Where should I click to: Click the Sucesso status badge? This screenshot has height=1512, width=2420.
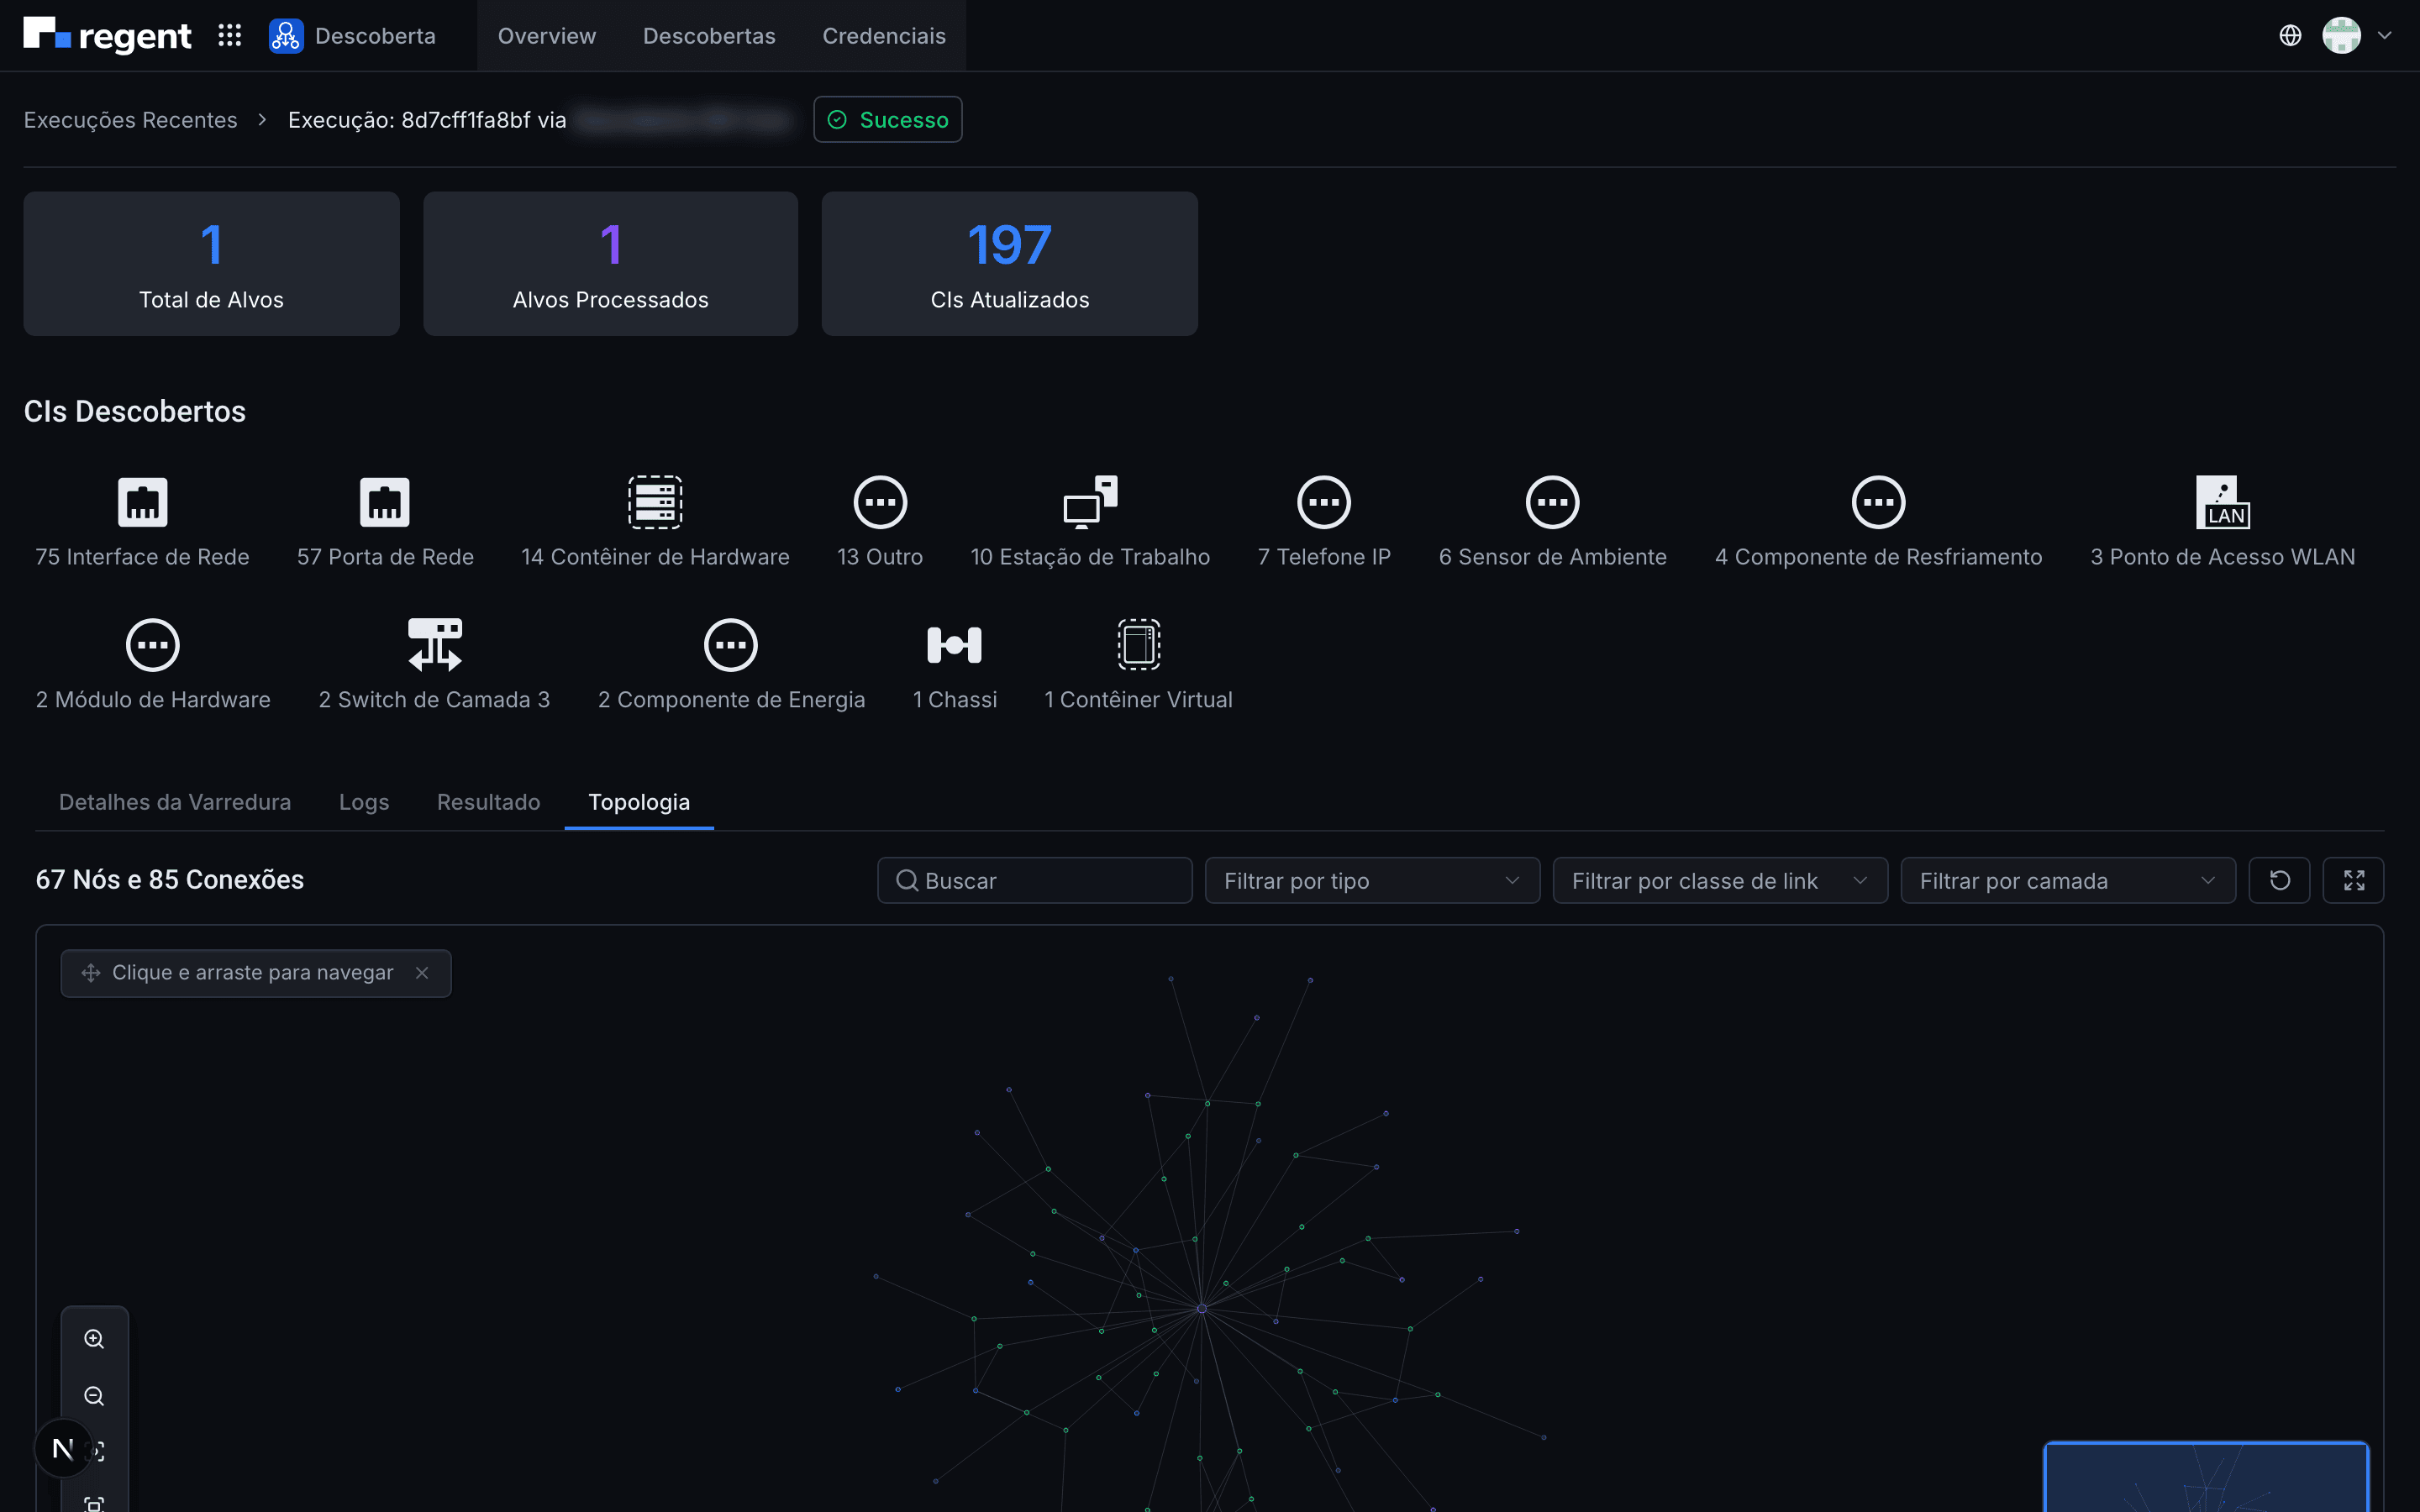888,120
